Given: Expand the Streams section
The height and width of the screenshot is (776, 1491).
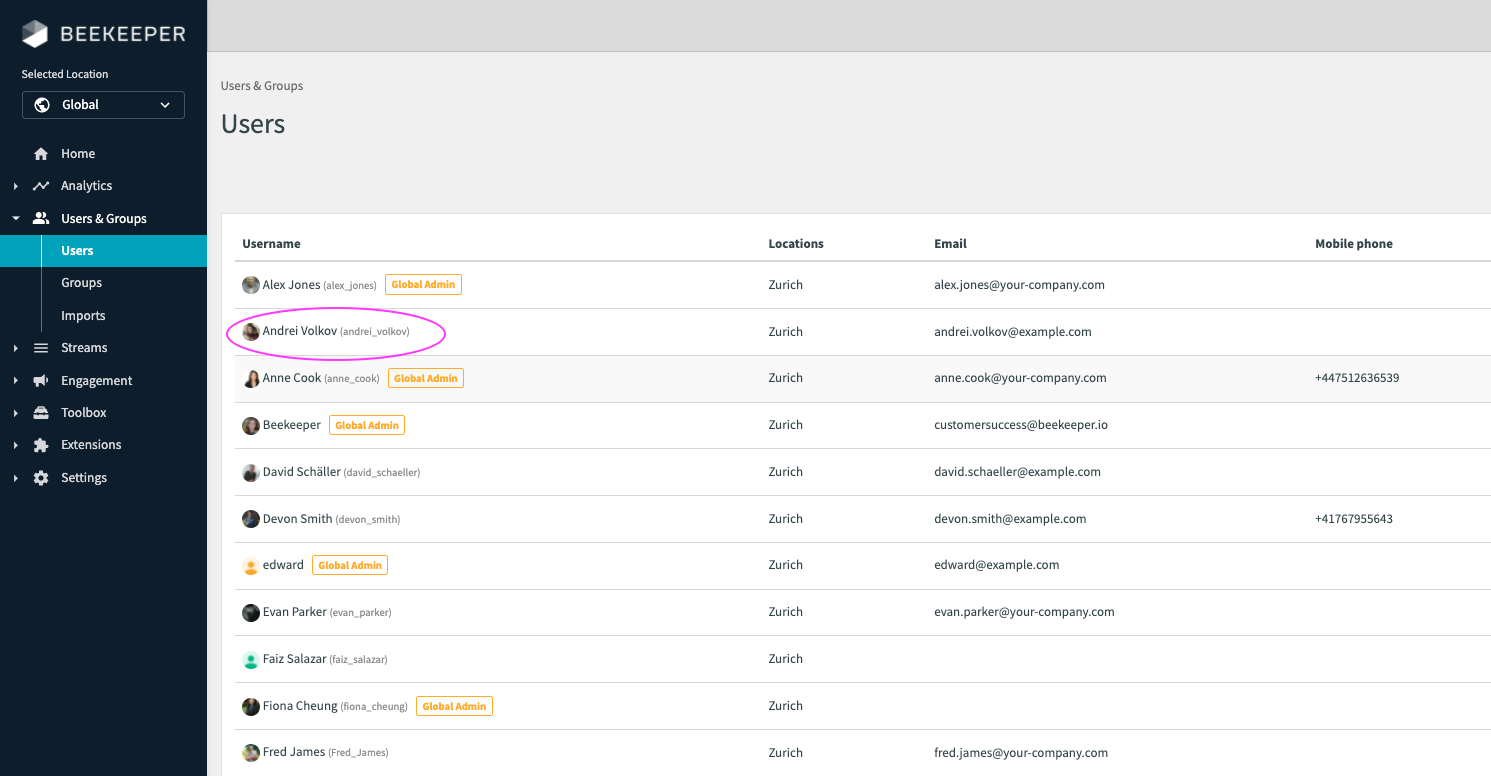Looking at the screenshot, I should [x=14, y=347].
